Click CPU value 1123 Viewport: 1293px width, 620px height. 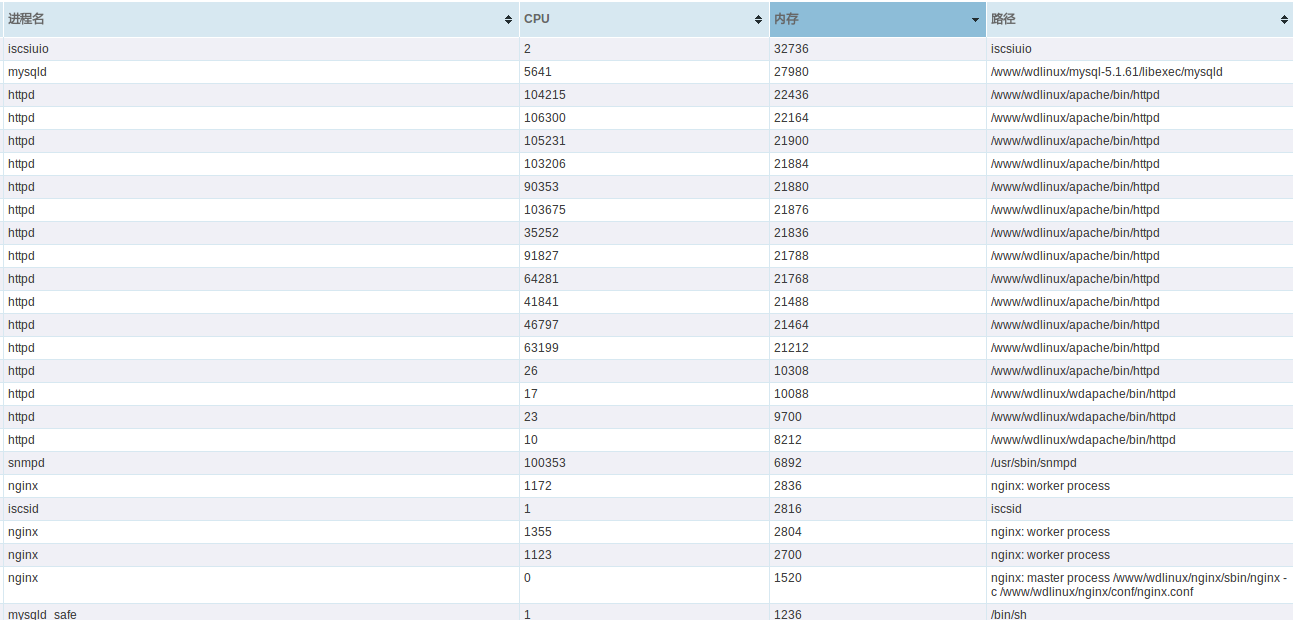click(x=538, y=555)
